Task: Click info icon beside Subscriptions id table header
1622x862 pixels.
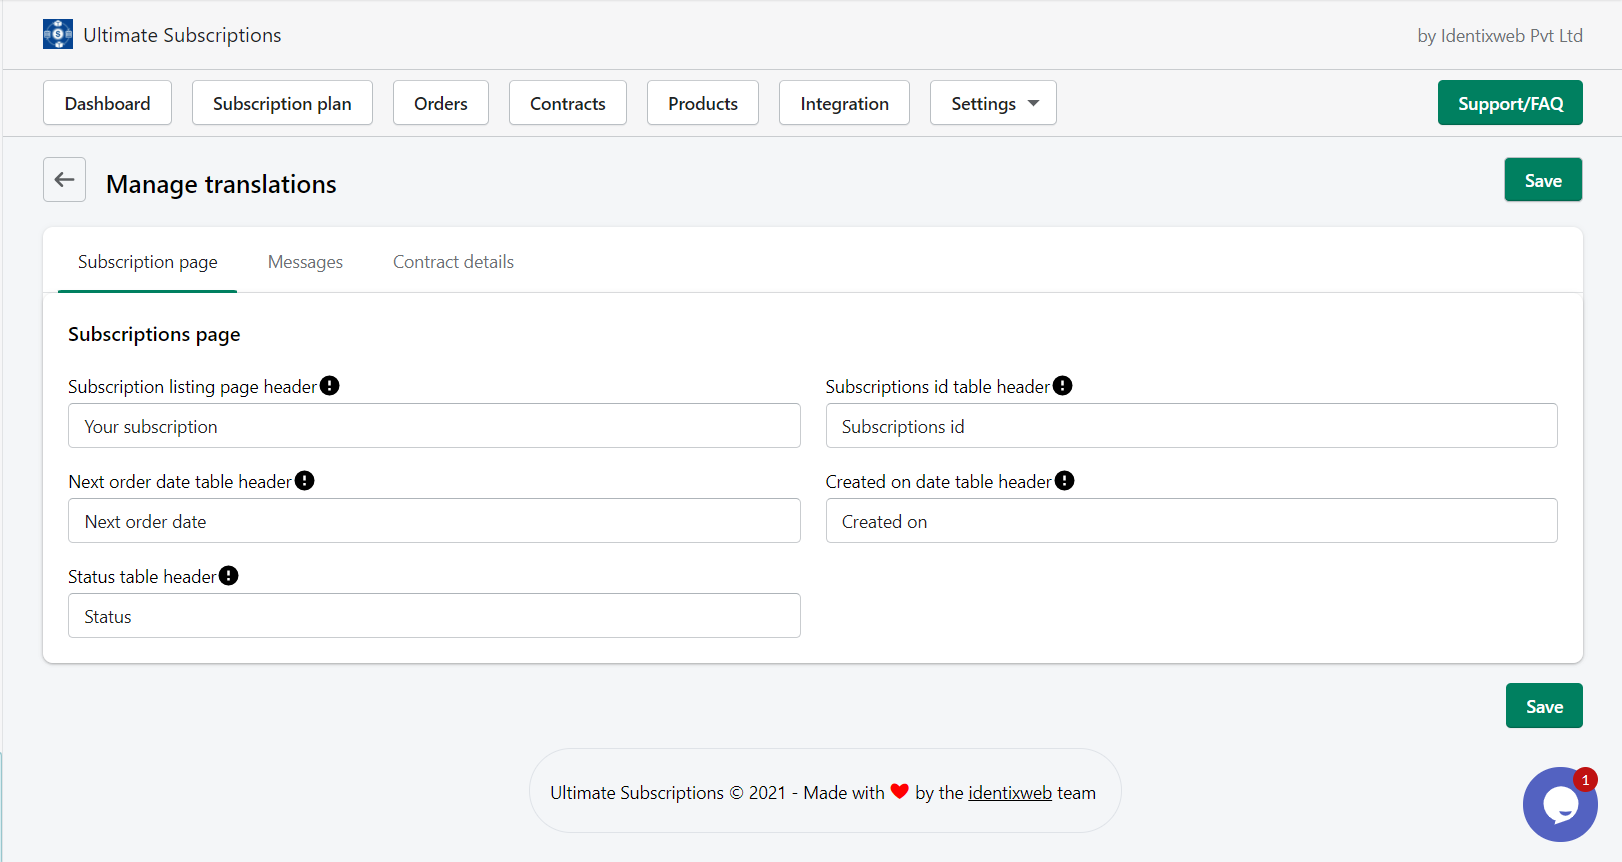Action: click(1063, 386)
